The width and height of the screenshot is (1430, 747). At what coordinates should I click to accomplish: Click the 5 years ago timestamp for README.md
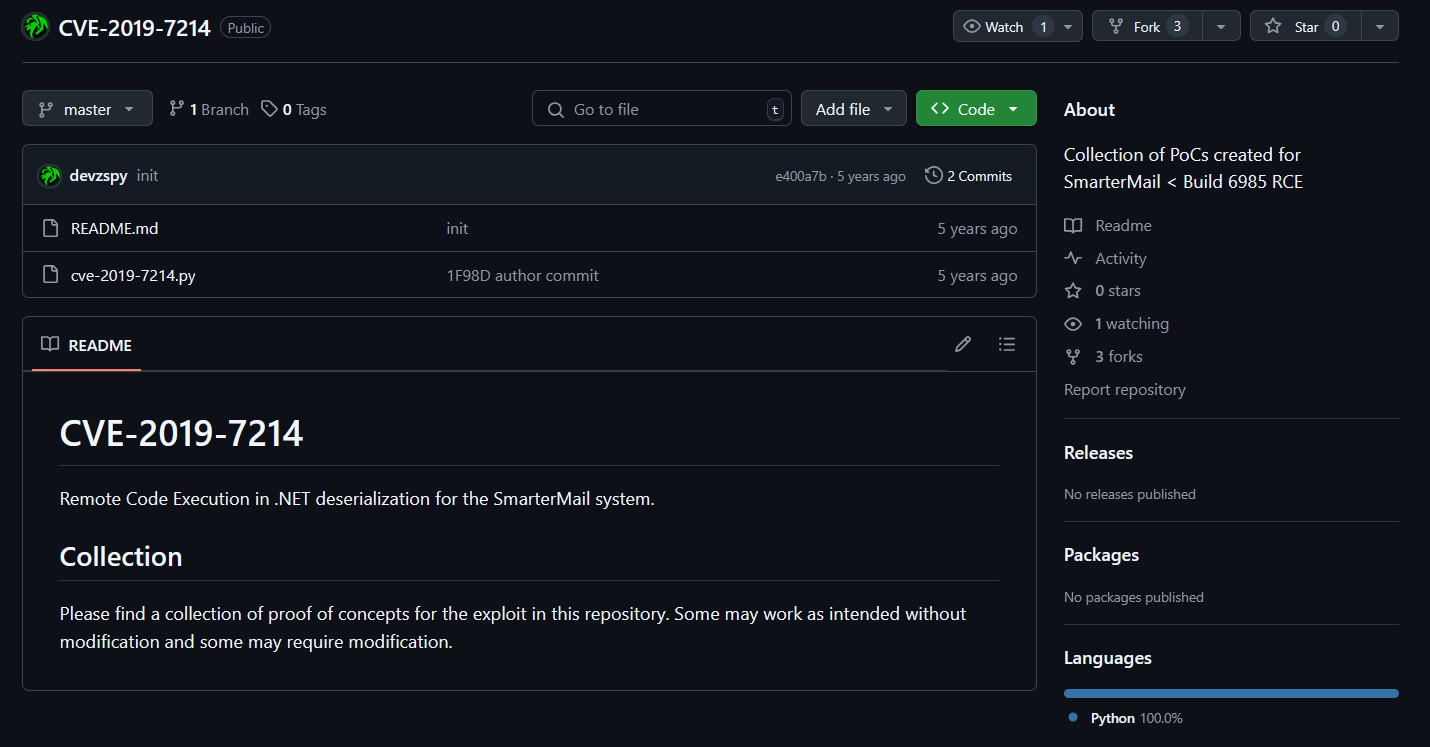[977, 228]
